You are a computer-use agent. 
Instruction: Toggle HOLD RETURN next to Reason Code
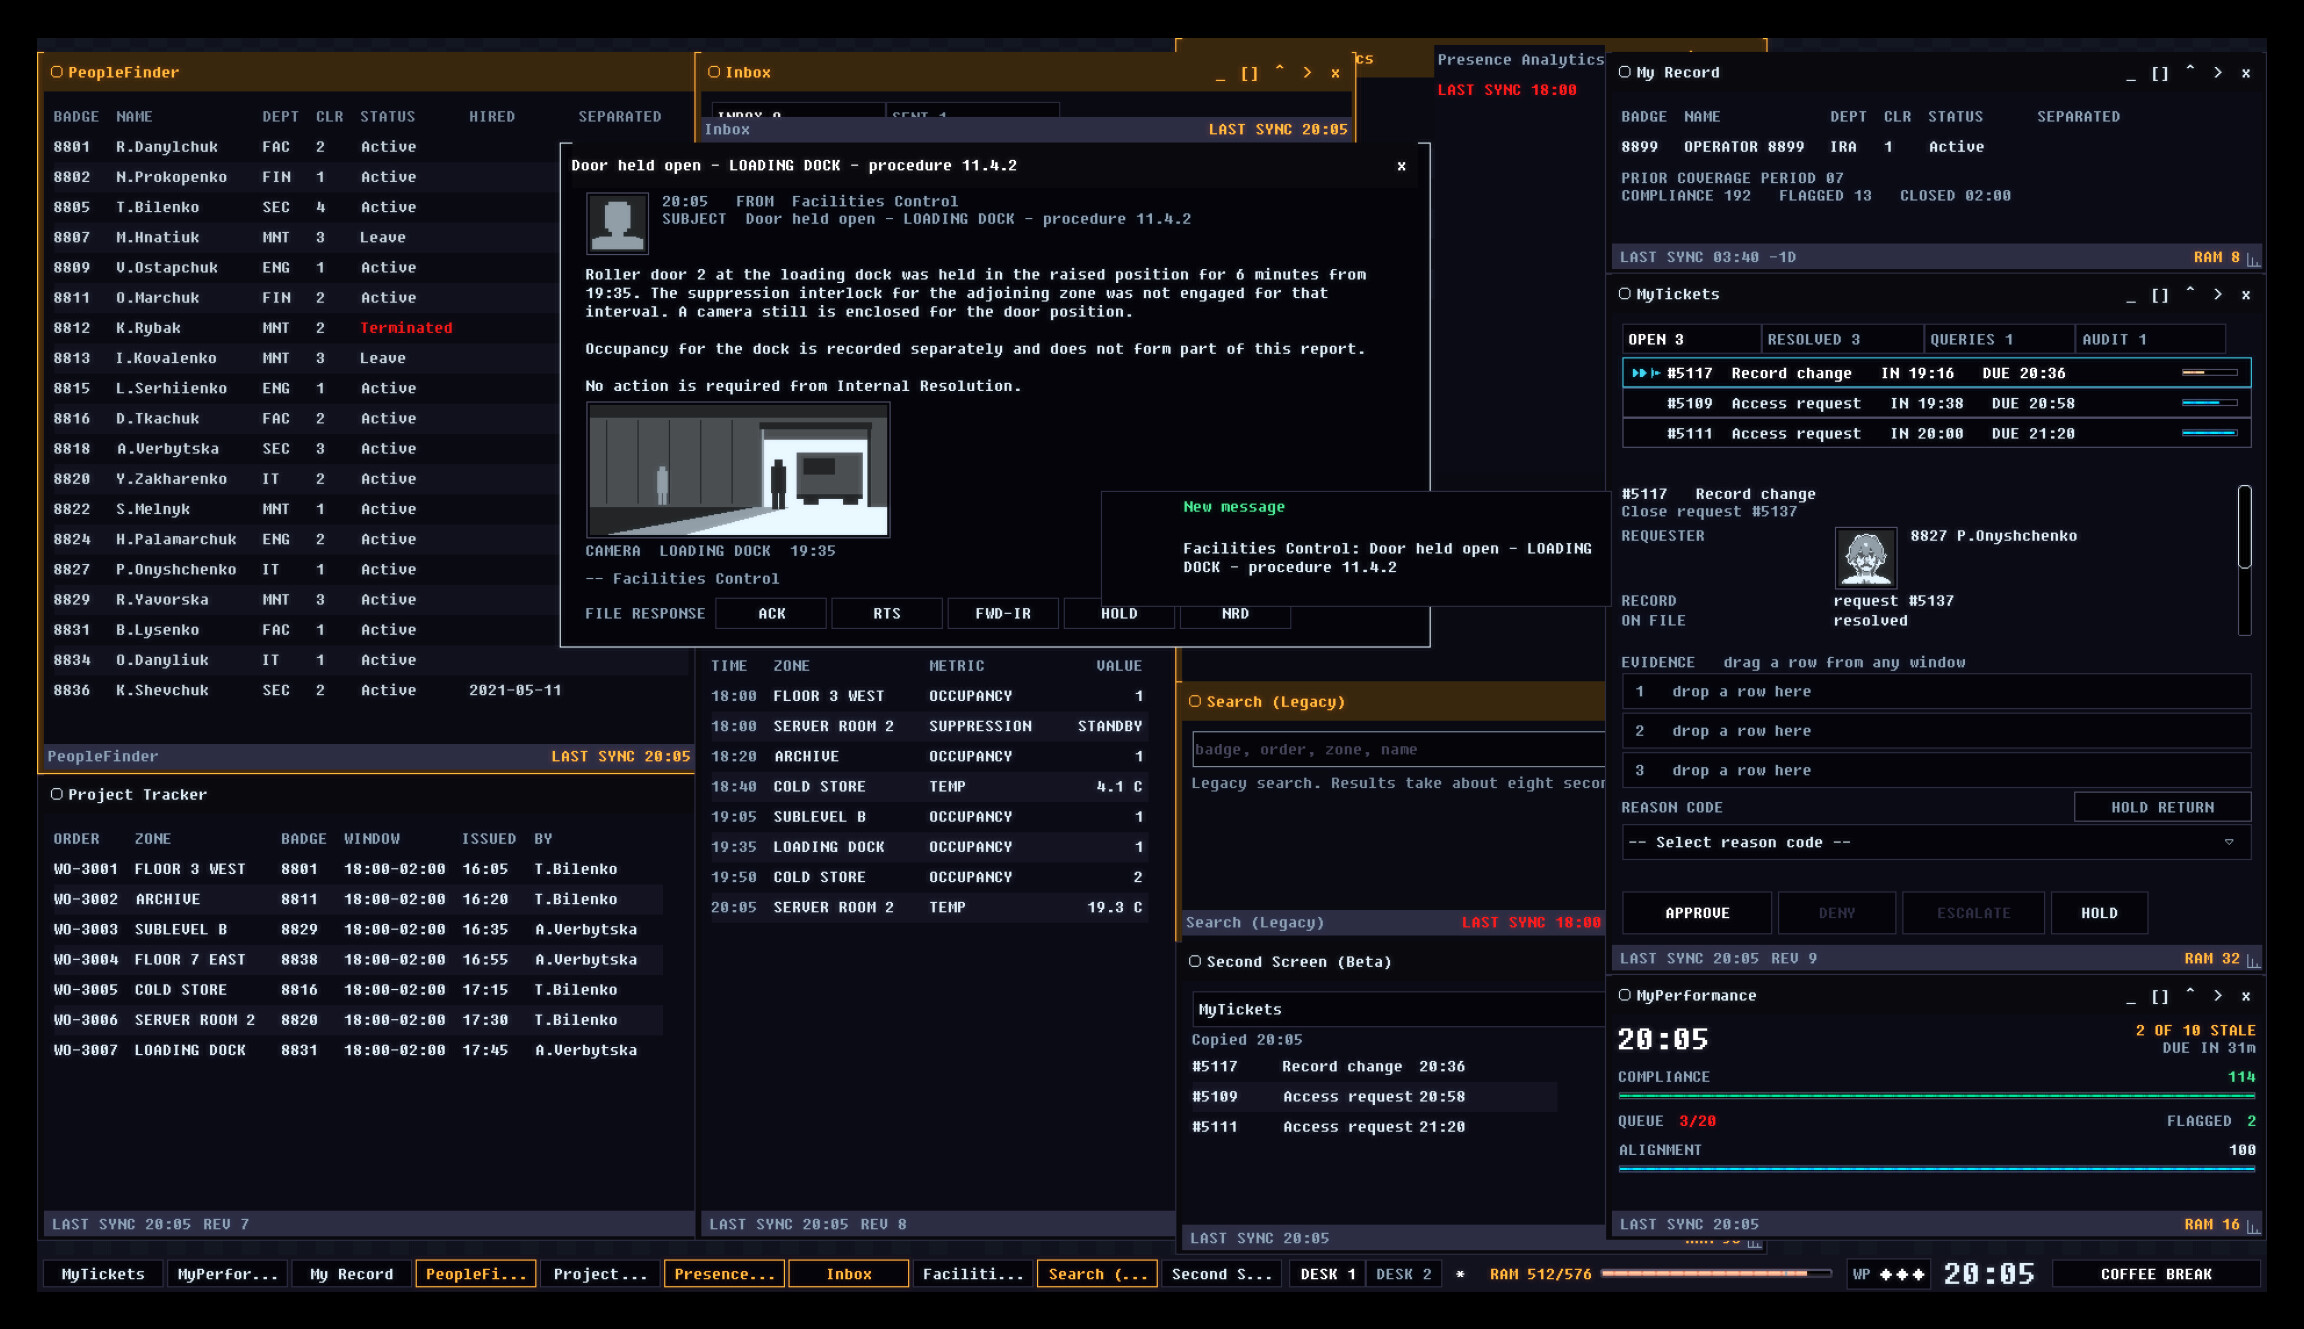click(x=2162, y=807)
